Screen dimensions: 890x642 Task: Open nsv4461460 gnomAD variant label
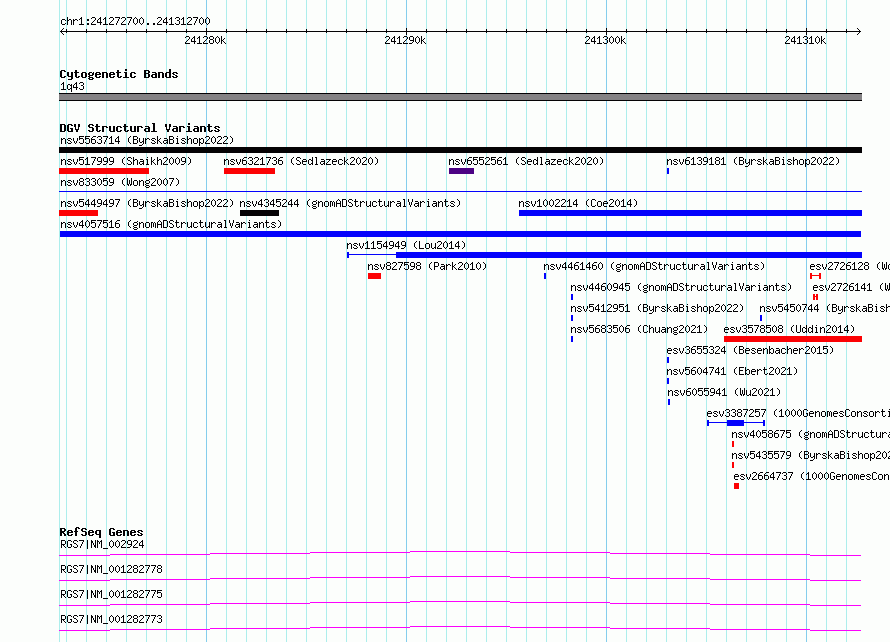[x=654, y=266]
